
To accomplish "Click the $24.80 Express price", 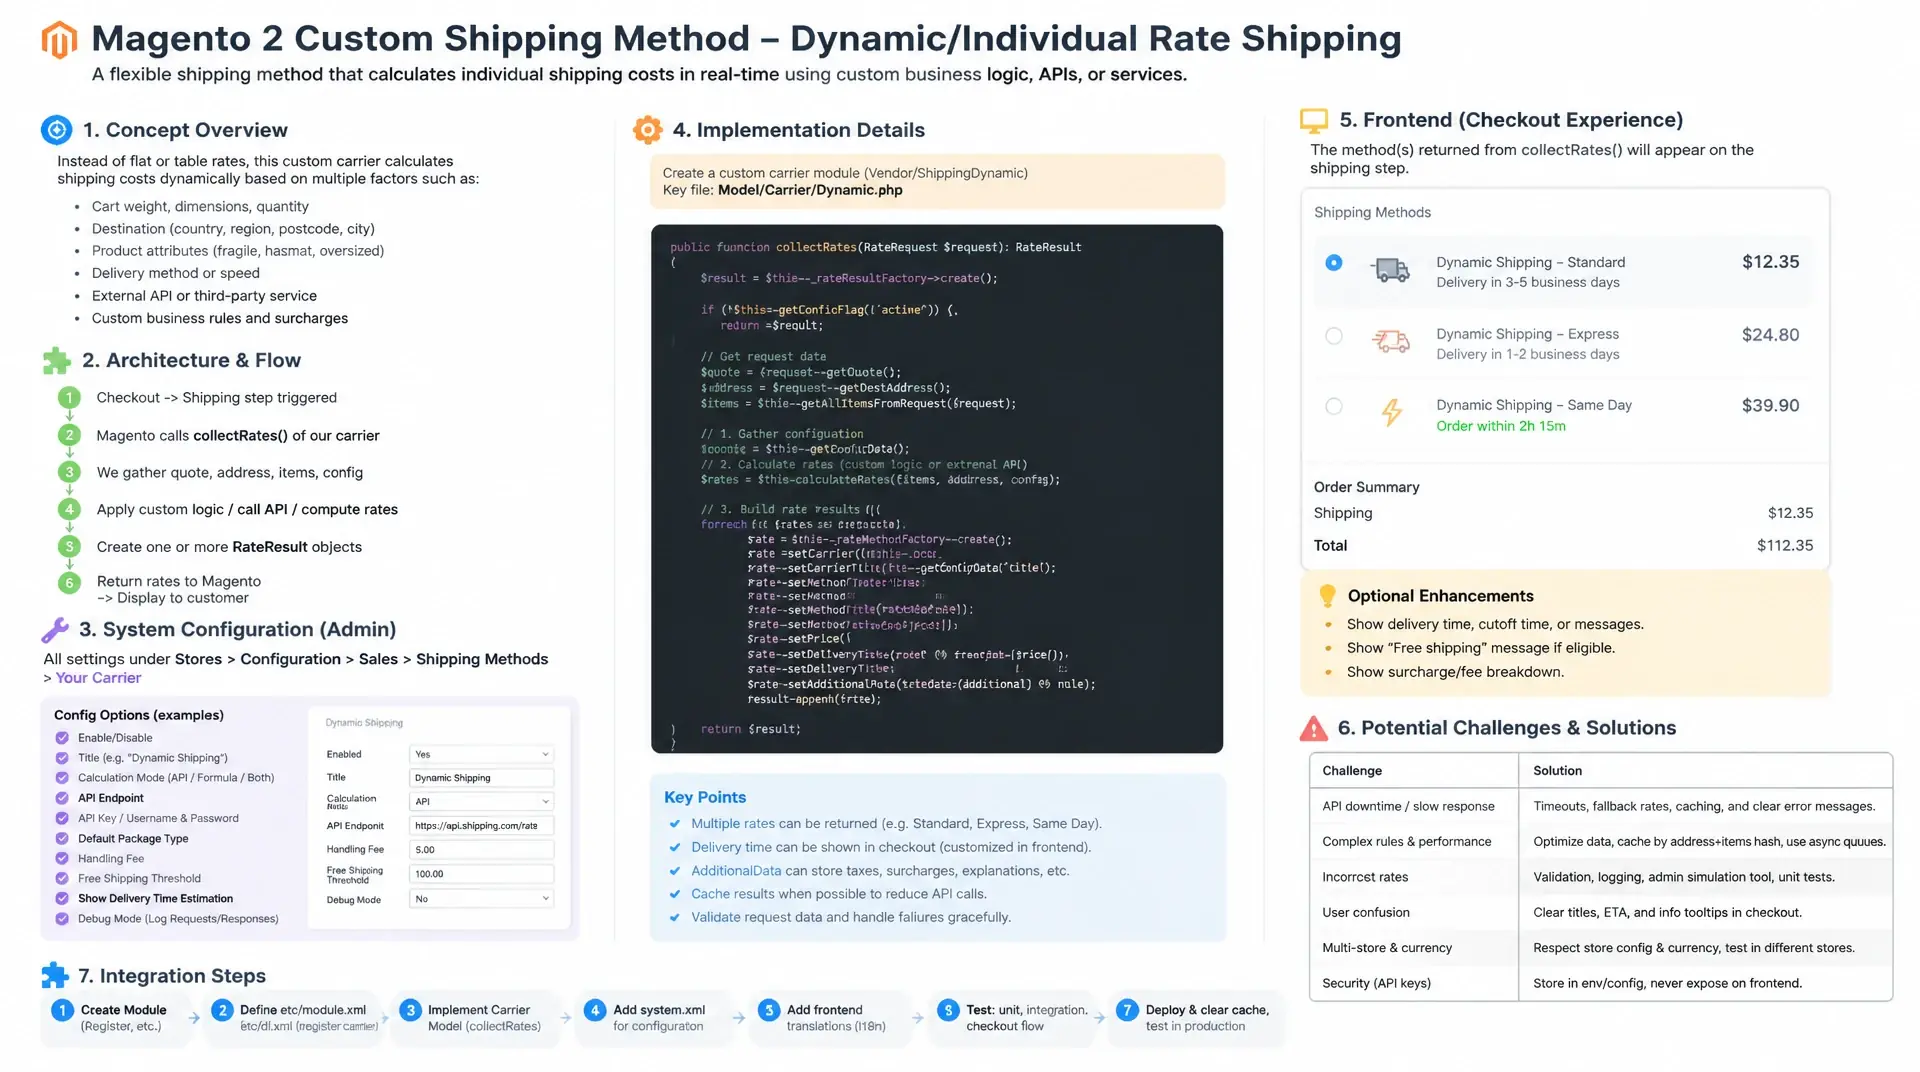I will point(1770,335).
